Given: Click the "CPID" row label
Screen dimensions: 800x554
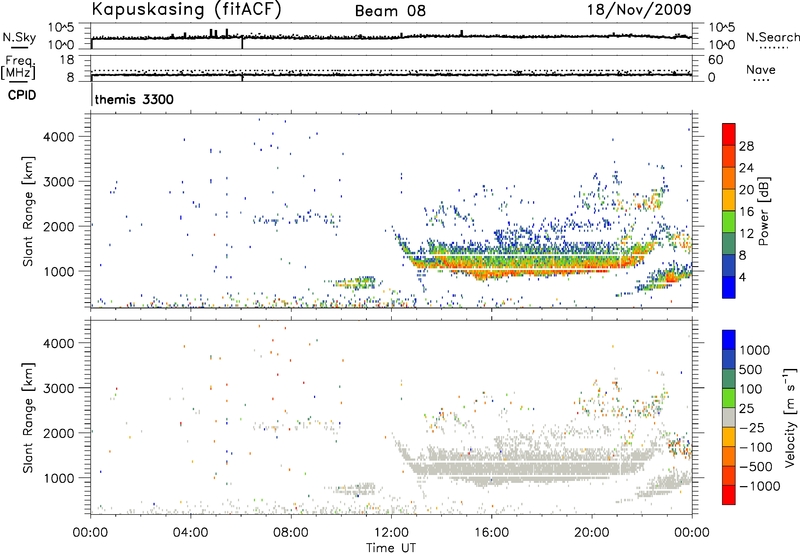Looking at the screenshot, I should click(x=22, y=95).
